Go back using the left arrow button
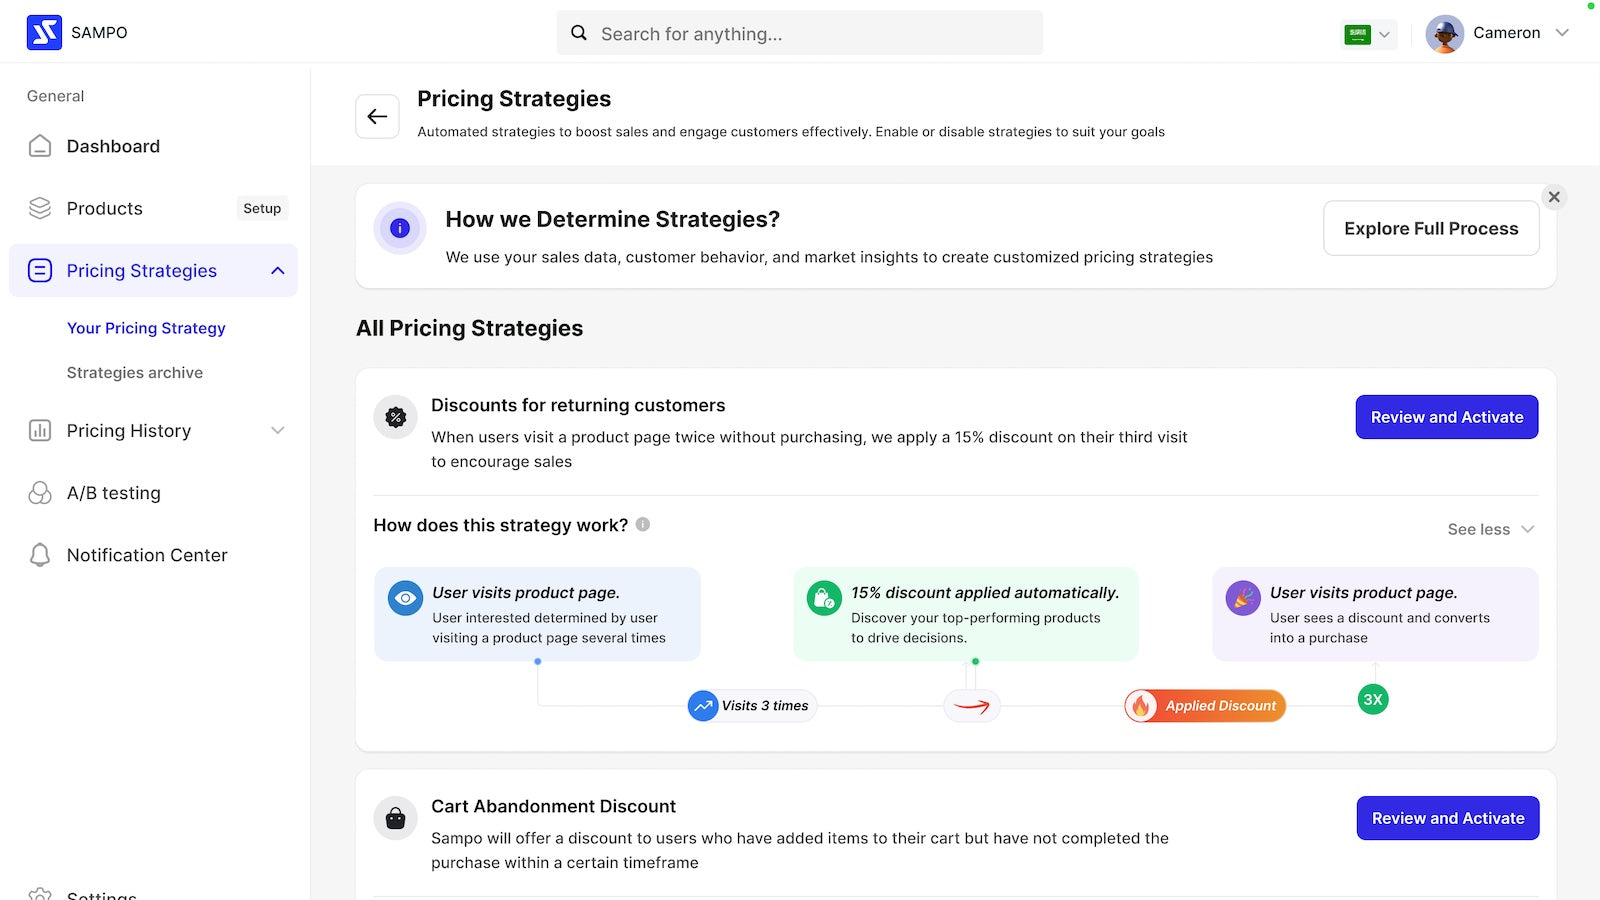The width and height of the screenshot is (1600, 900). (377, 116)
